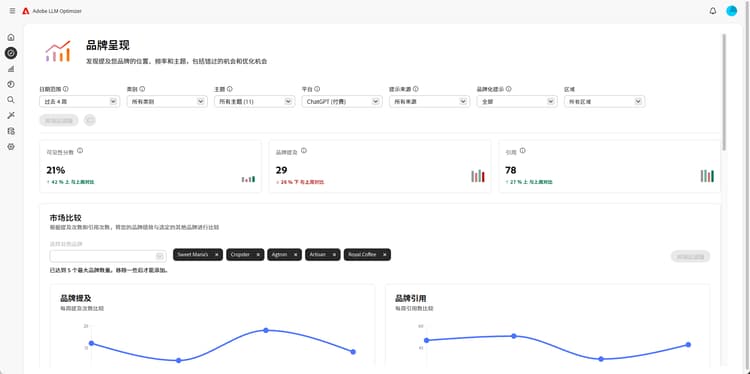Viewport: 750px width, 374px height.
Task: Select the Royal Coffee tag label
Action: (361, 255)
